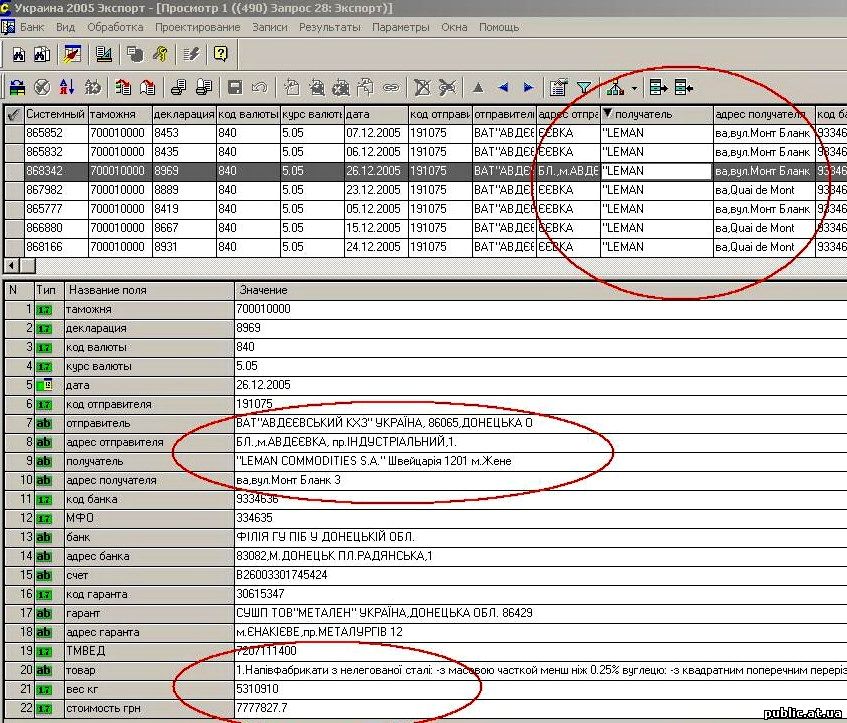This screenshot has height=723, width=847.
Task: Click the grayed-out cancel sort icon
Action: [93, 87]
